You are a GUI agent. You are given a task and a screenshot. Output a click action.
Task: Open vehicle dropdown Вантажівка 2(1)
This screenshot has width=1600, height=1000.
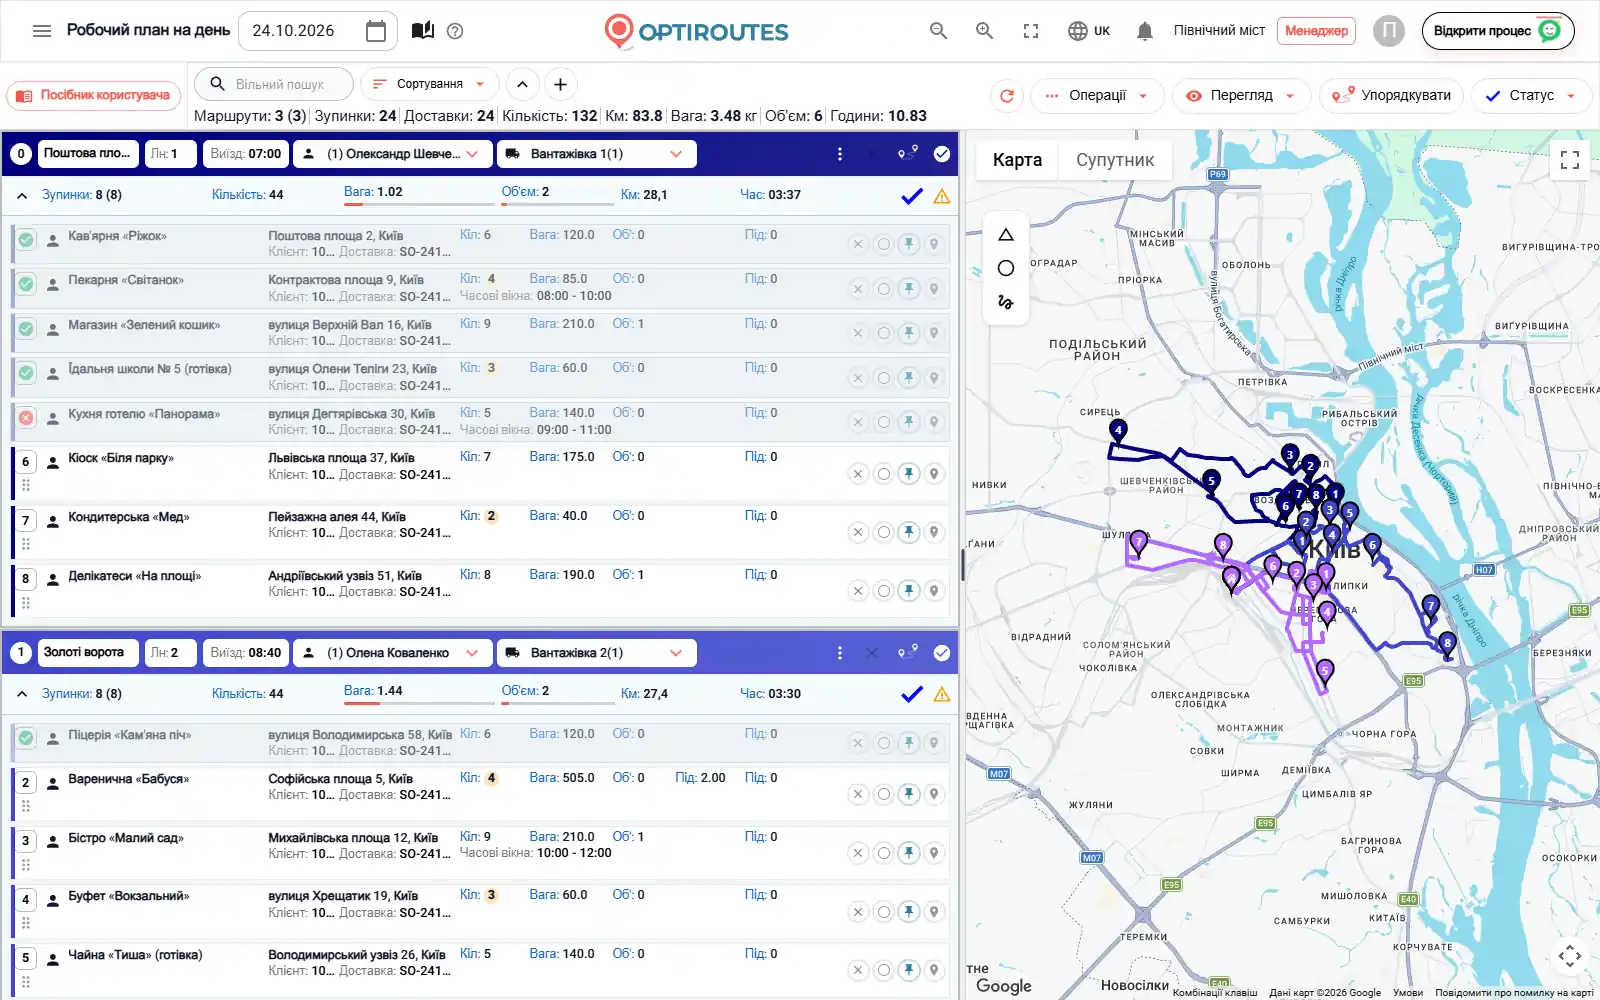pyautogui.click(x=596, y=653)
